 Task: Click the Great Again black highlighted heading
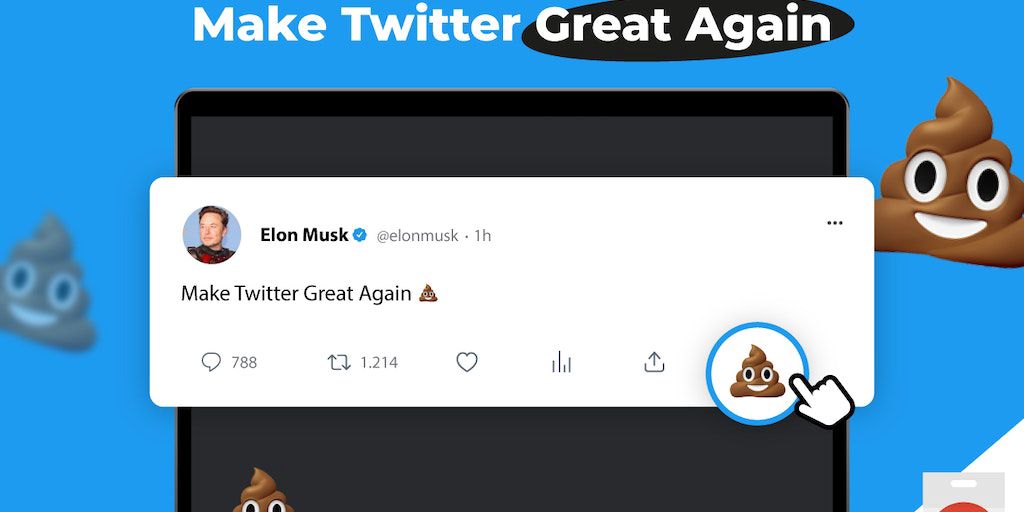[686, 26]
